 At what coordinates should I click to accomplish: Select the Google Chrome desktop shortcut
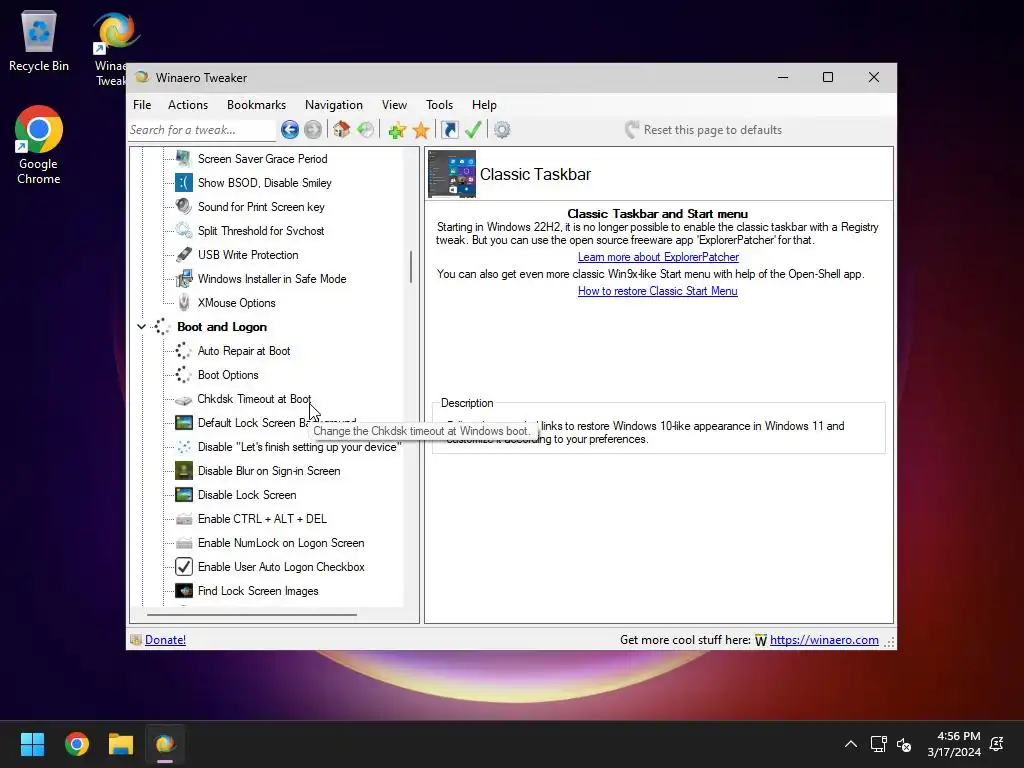point(39,145)
